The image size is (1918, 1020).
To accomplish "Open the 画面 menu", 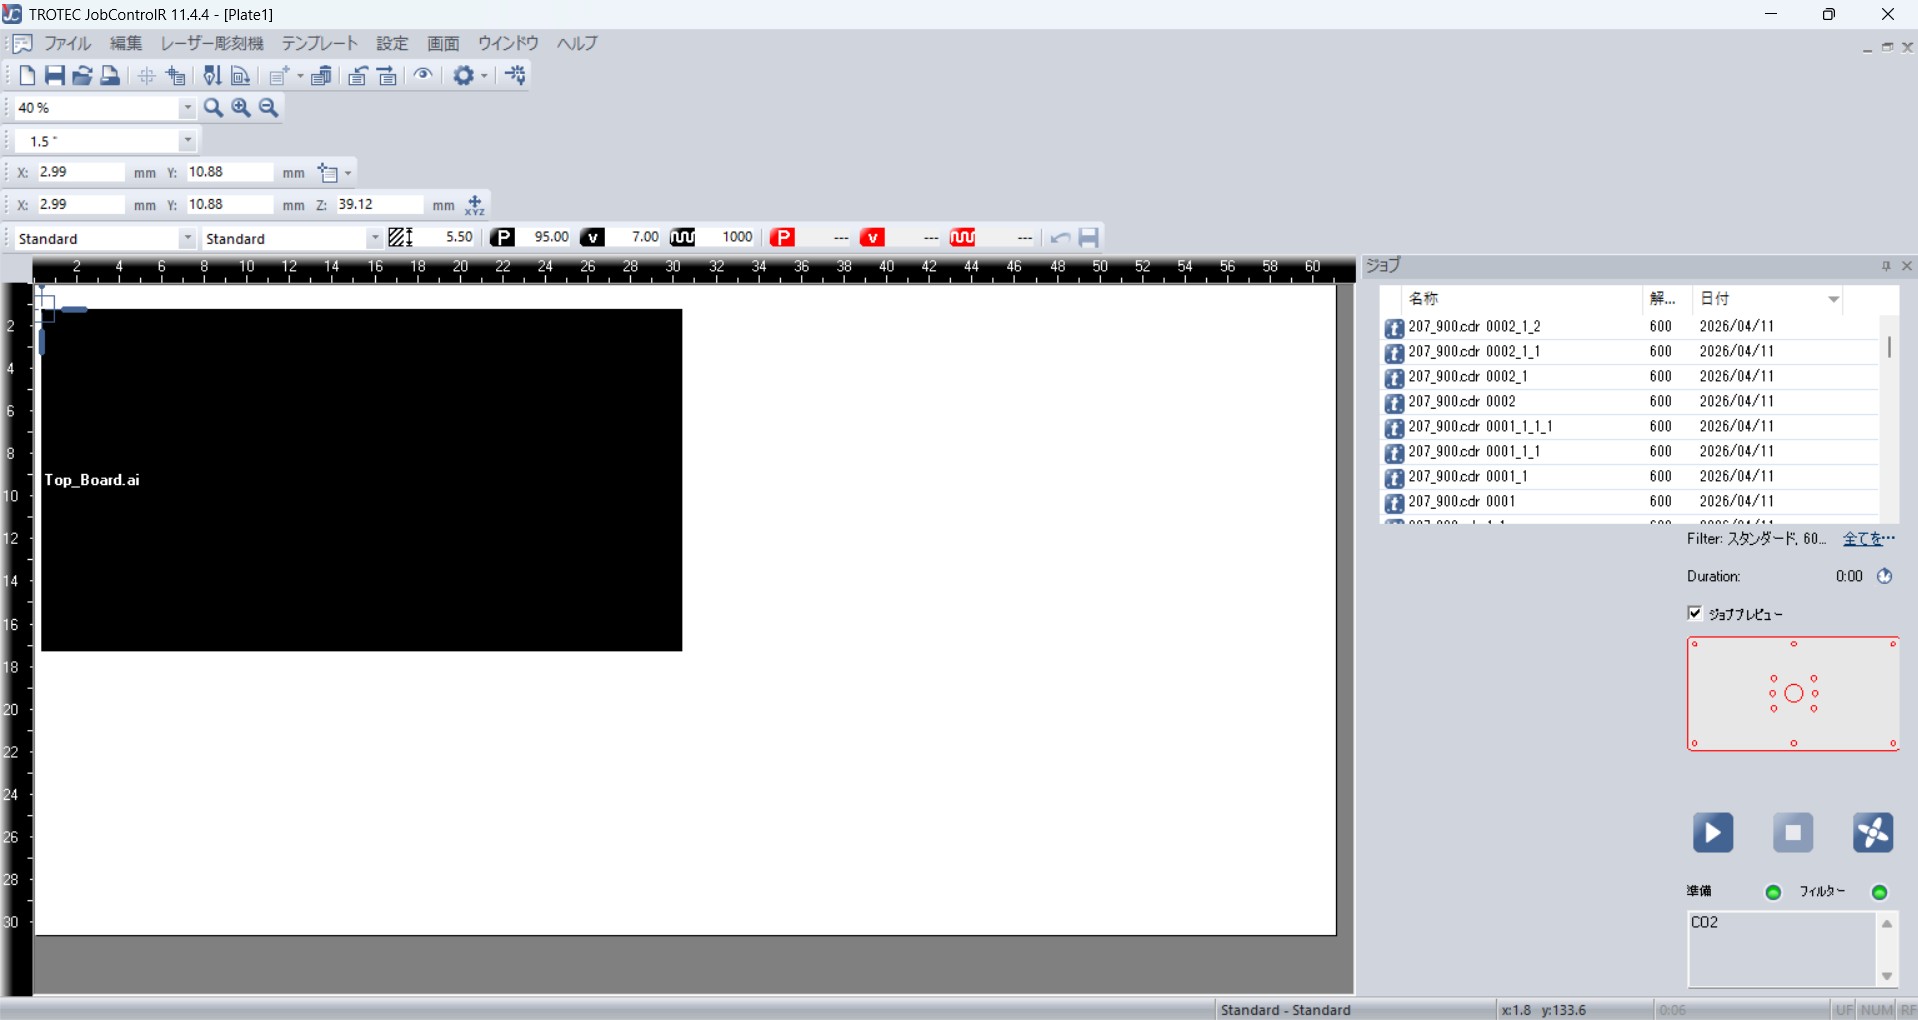I will (x=444, y=43).
